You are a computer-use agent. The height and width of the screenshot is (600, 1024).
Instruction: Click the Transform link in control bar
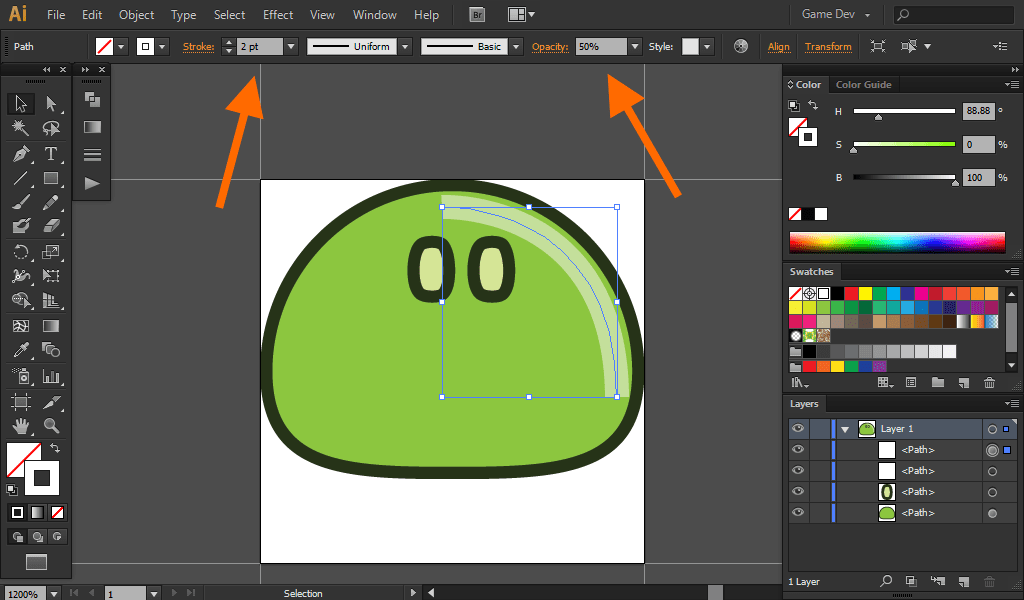(828, 47)
